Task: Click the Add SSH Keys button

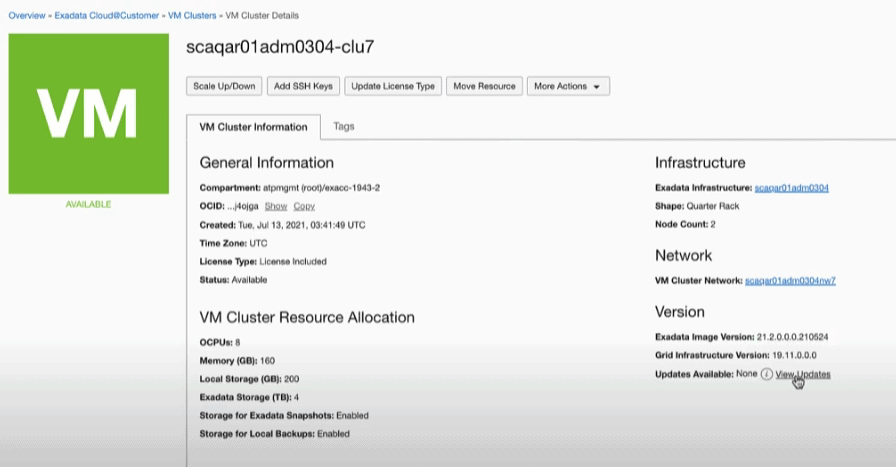Action: pyautogui.click(x=303, y=86)
